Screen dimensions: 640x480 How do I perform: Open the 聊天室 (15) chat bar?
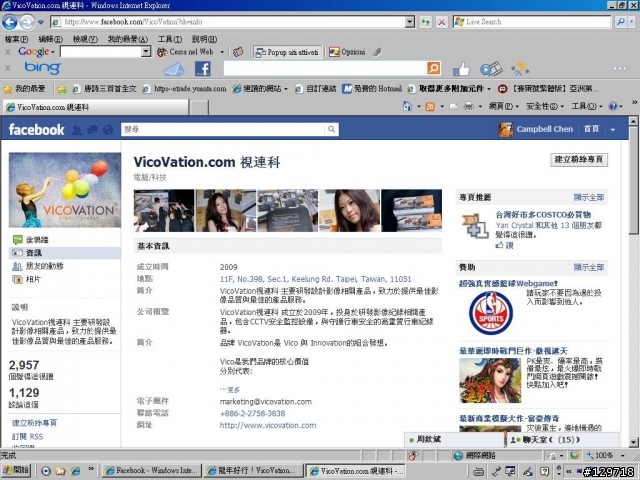562,440
